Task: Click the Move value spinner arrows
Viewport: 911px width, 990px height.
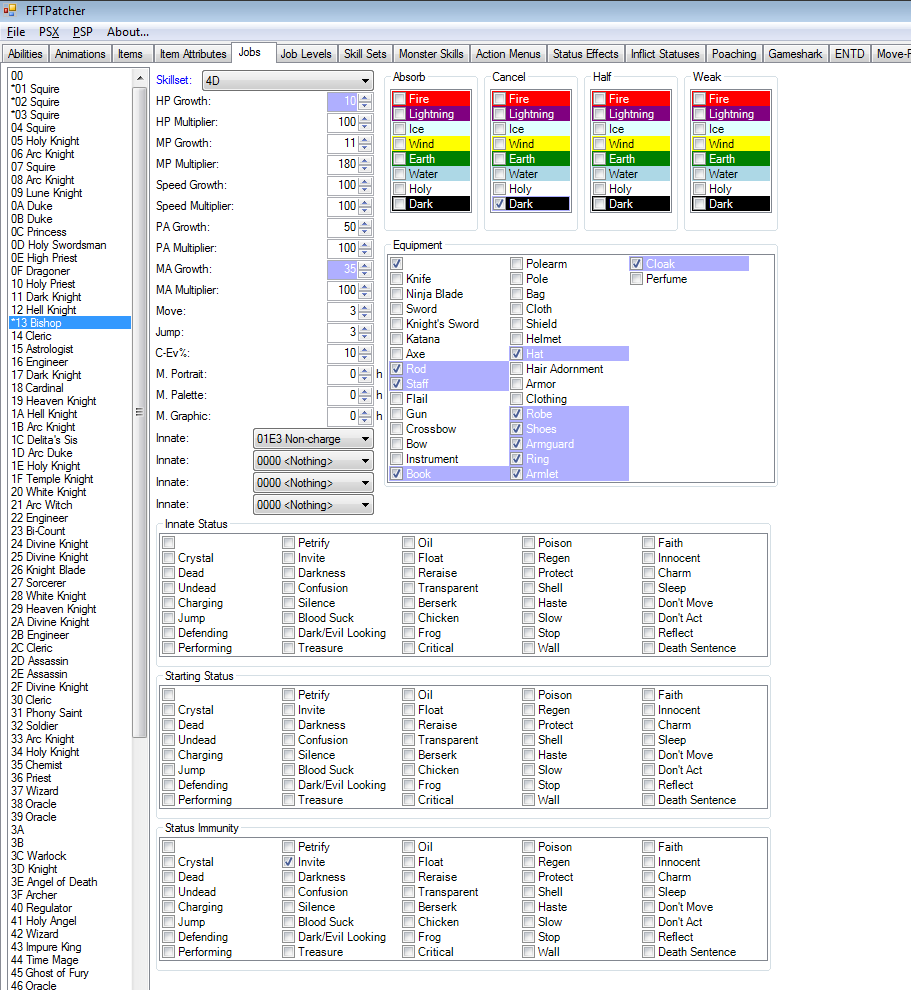Action: [365, 311]
